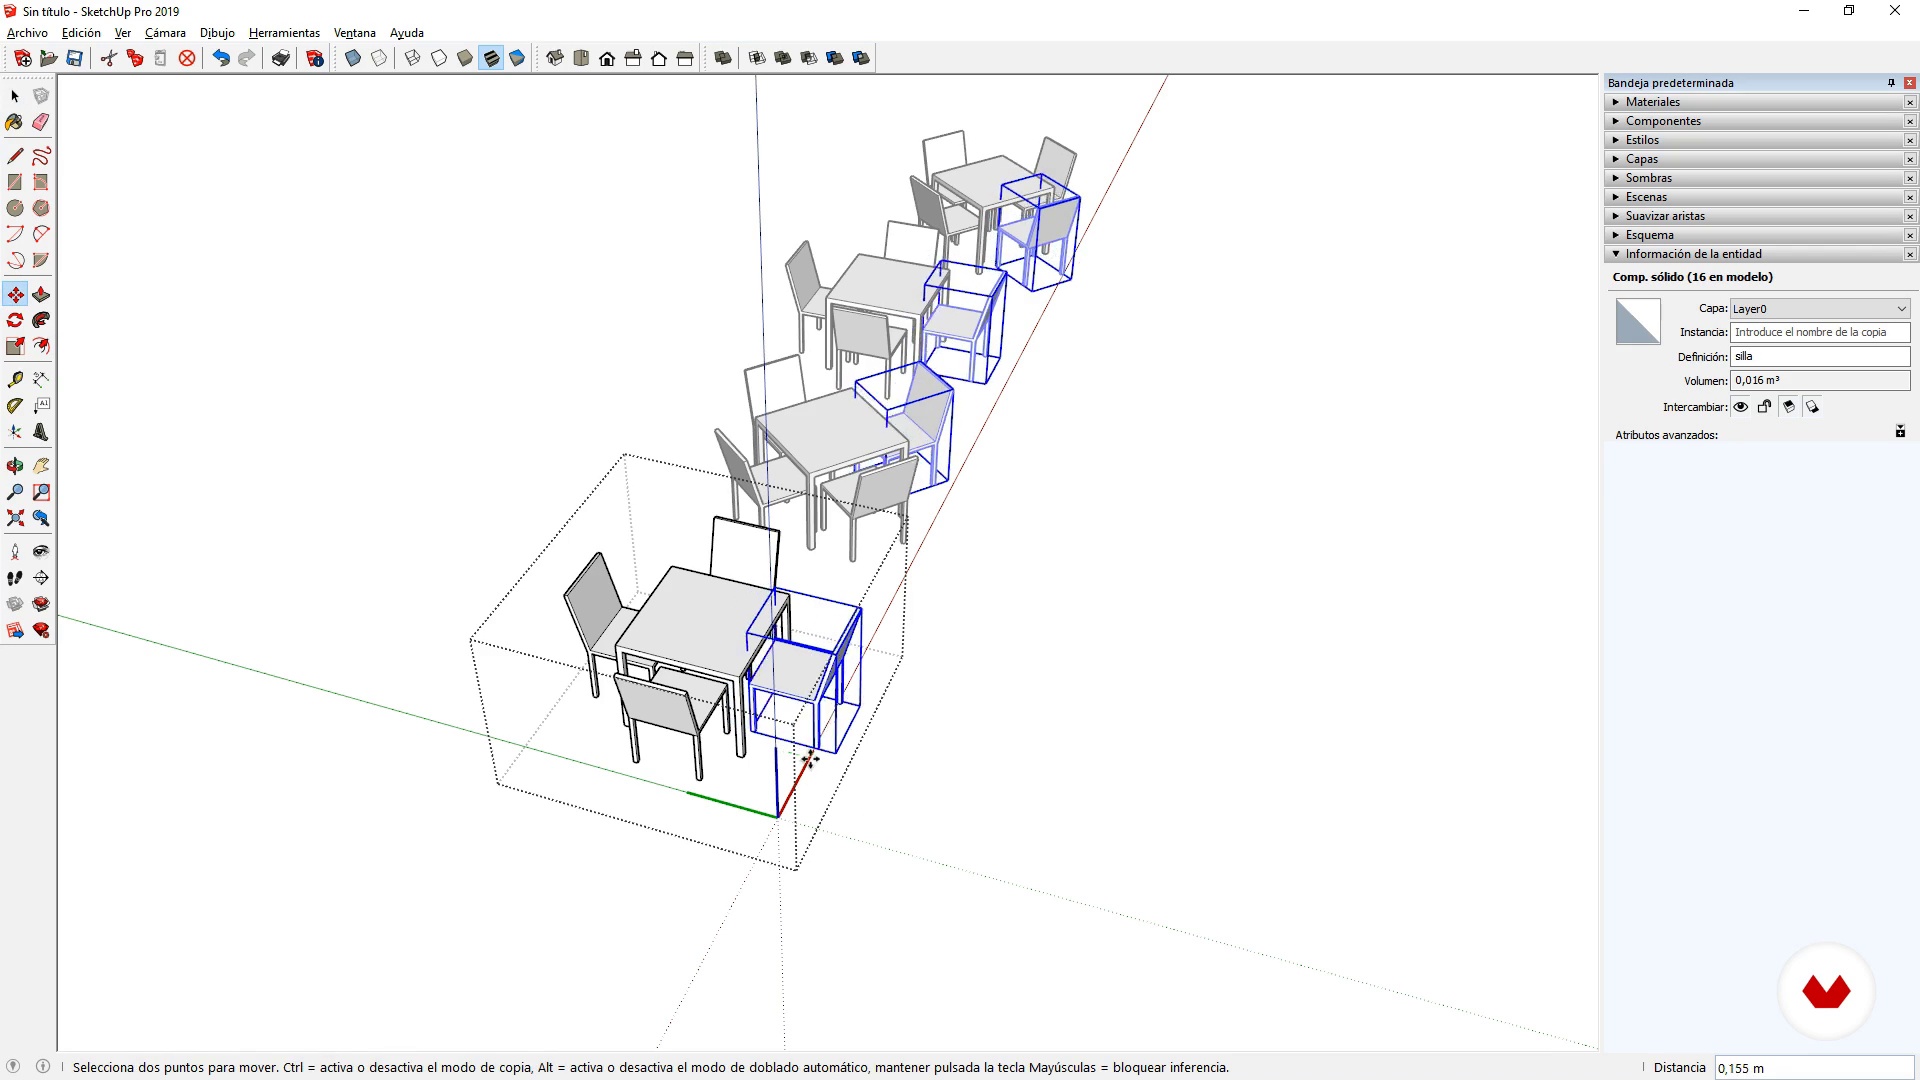The height and width of the screenshot is (1080, 1920).
Task: Open the Dibujo menu
Action: (x=217, y=33)
